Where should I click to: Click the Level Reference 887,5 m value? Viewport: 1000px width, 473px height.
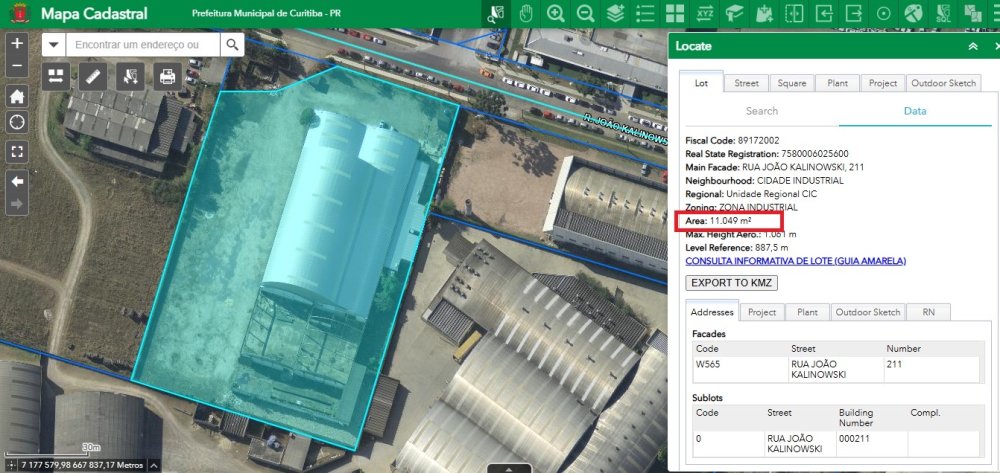[771, 247]
